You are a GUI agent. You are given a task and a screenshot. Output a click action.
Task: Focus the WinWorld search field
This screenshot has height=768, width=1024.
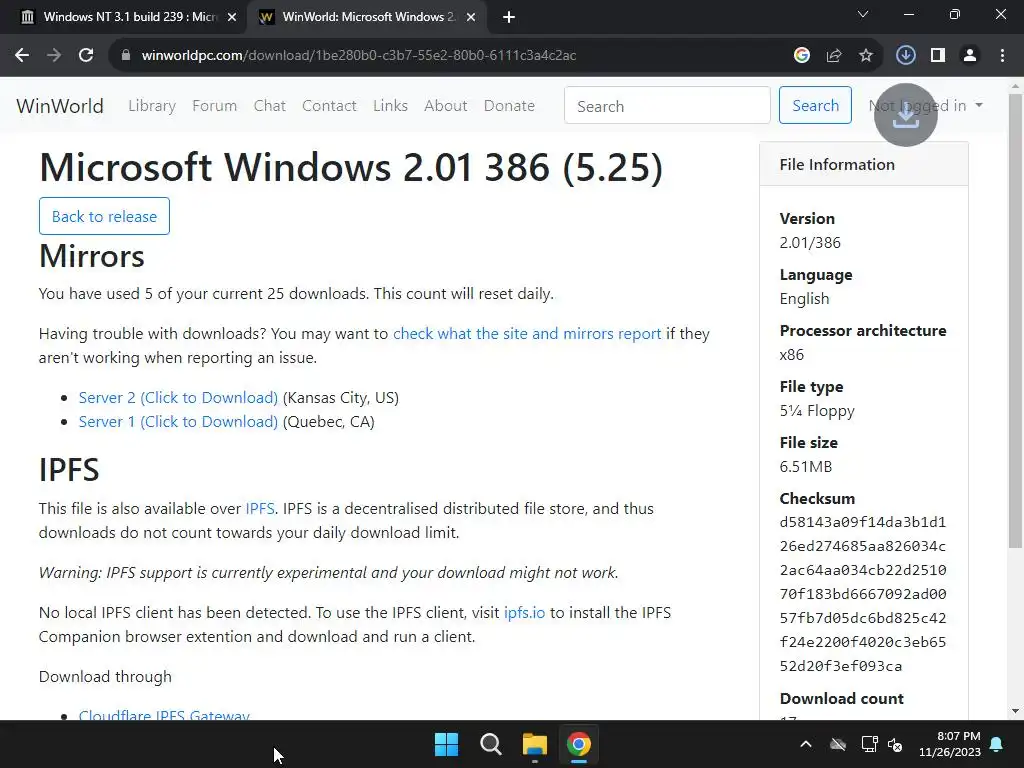(x=667, y=105)
